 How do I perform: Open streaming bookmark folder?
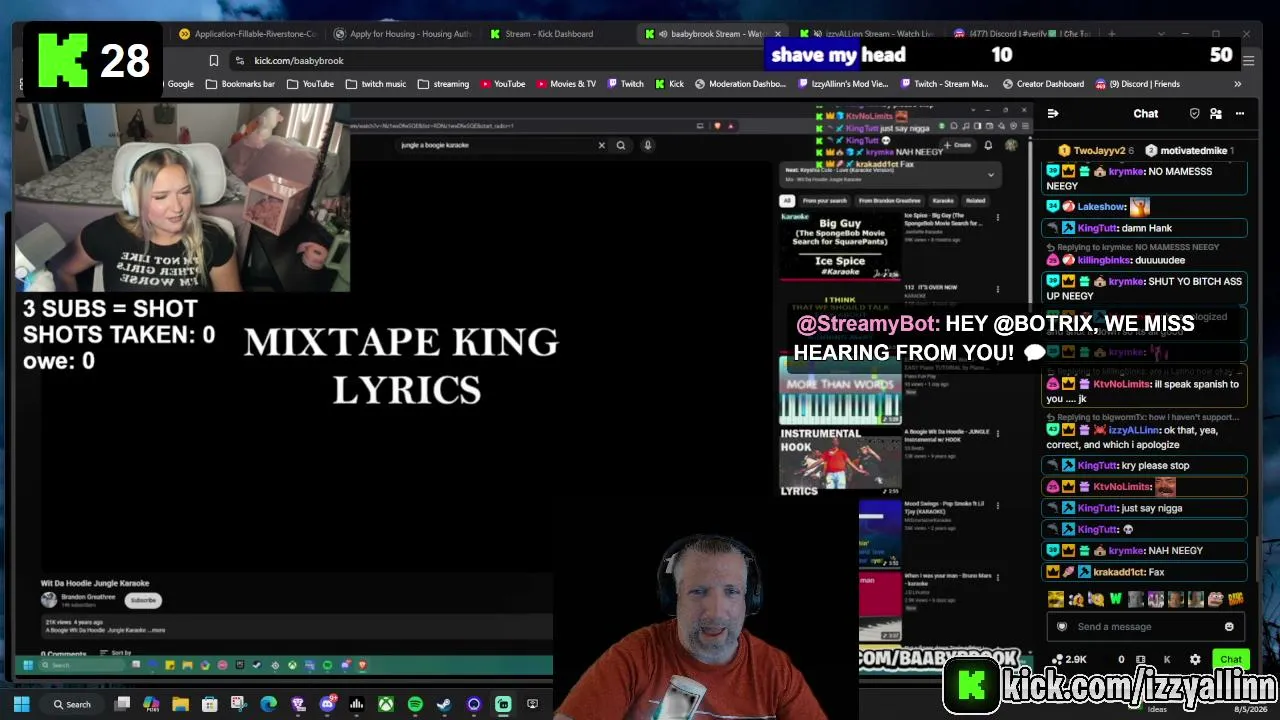[443, 84]
